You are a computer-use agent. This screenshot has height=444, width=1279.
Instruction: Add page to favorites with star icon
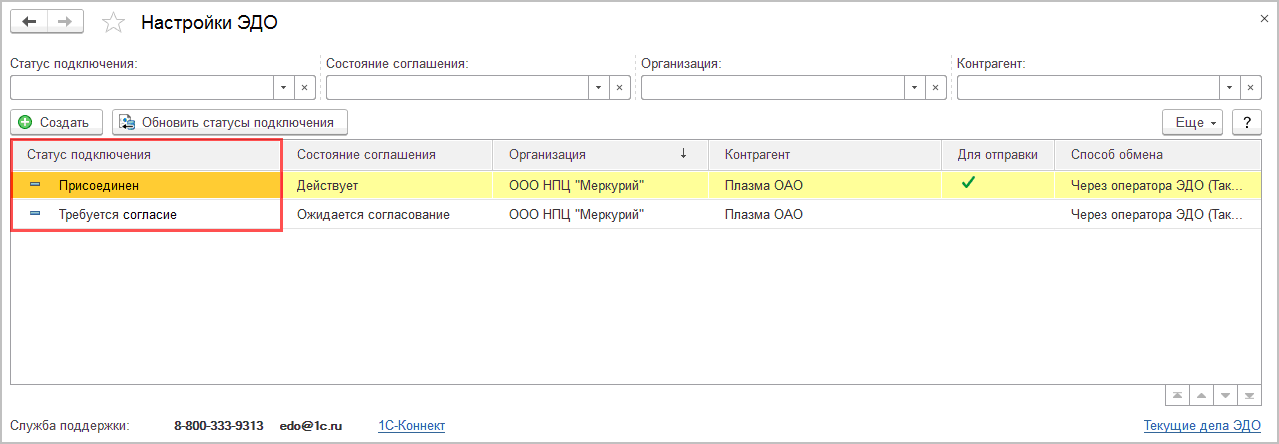coord(114,22)
